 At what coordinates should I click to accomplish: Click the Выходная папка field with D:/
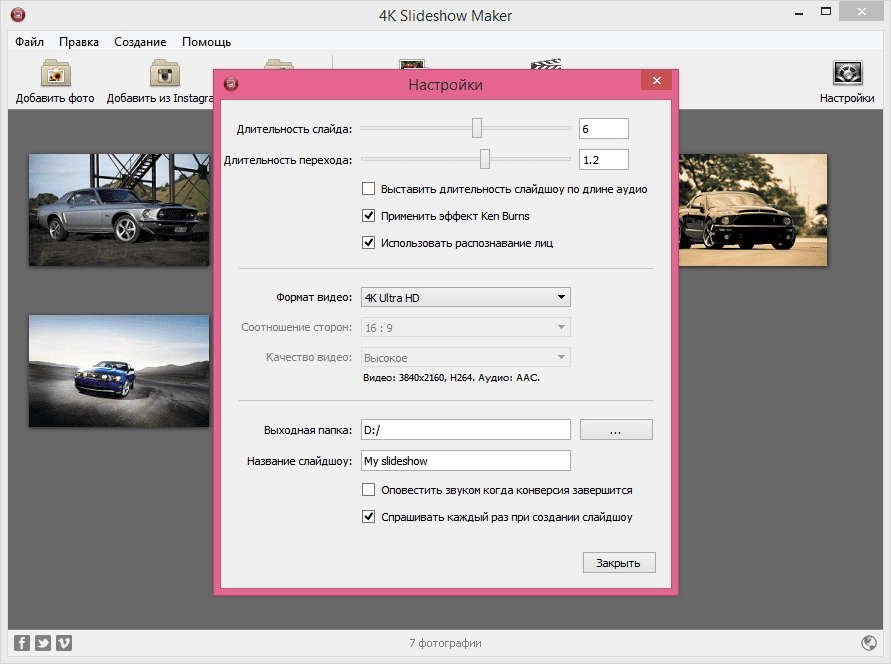(x=465, y=430)
